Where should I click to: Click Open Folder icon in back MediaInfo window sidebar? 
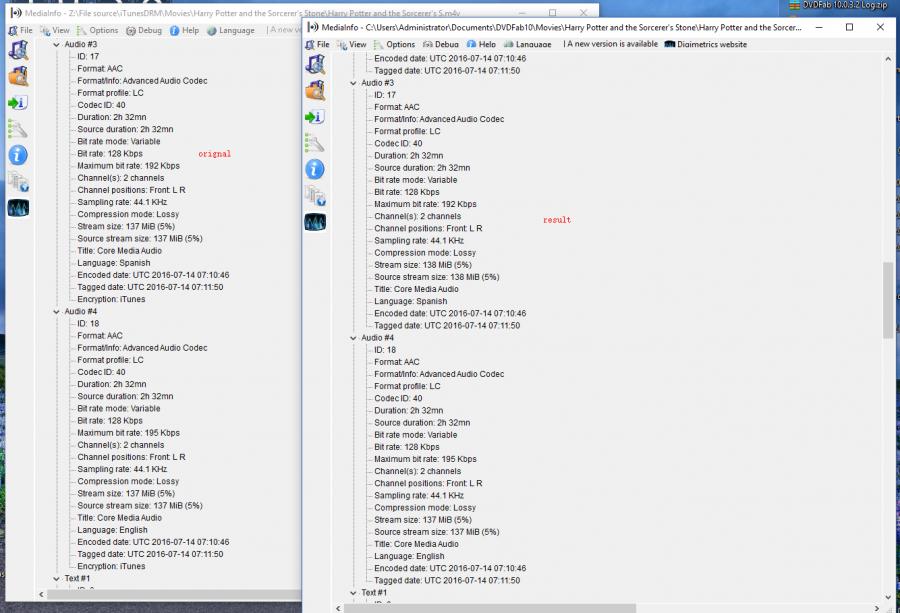pos(18,76)
